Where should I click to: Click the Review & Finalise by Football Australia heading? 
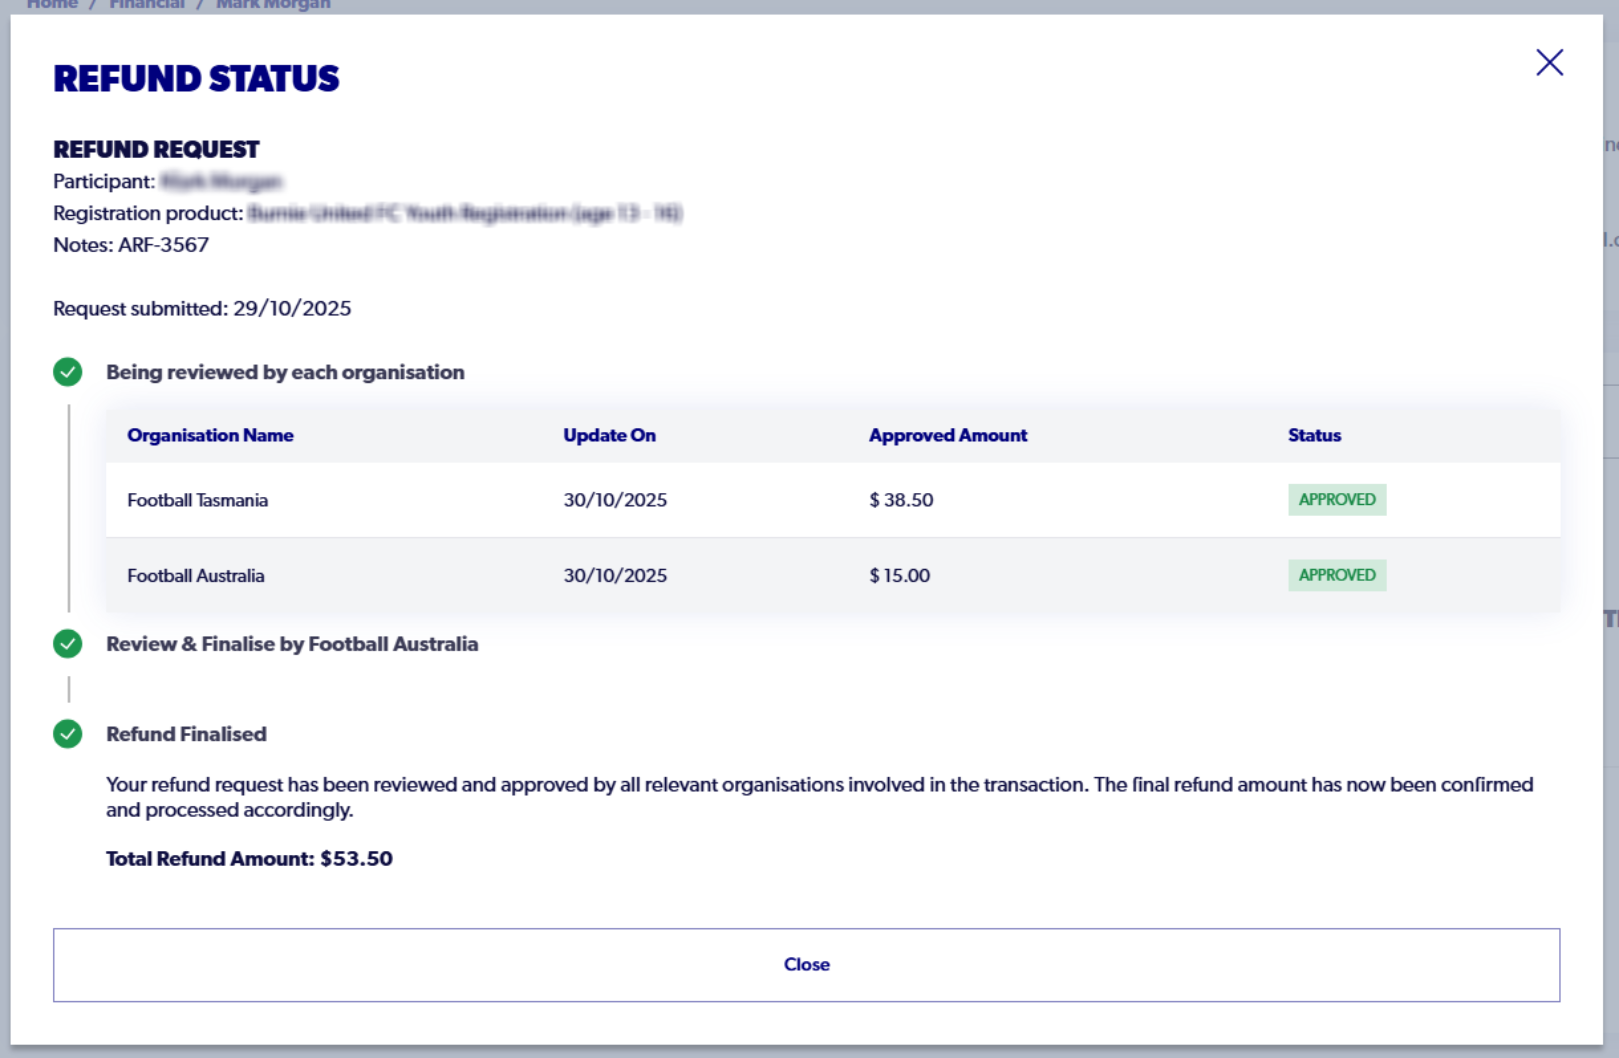coord(292,644)
